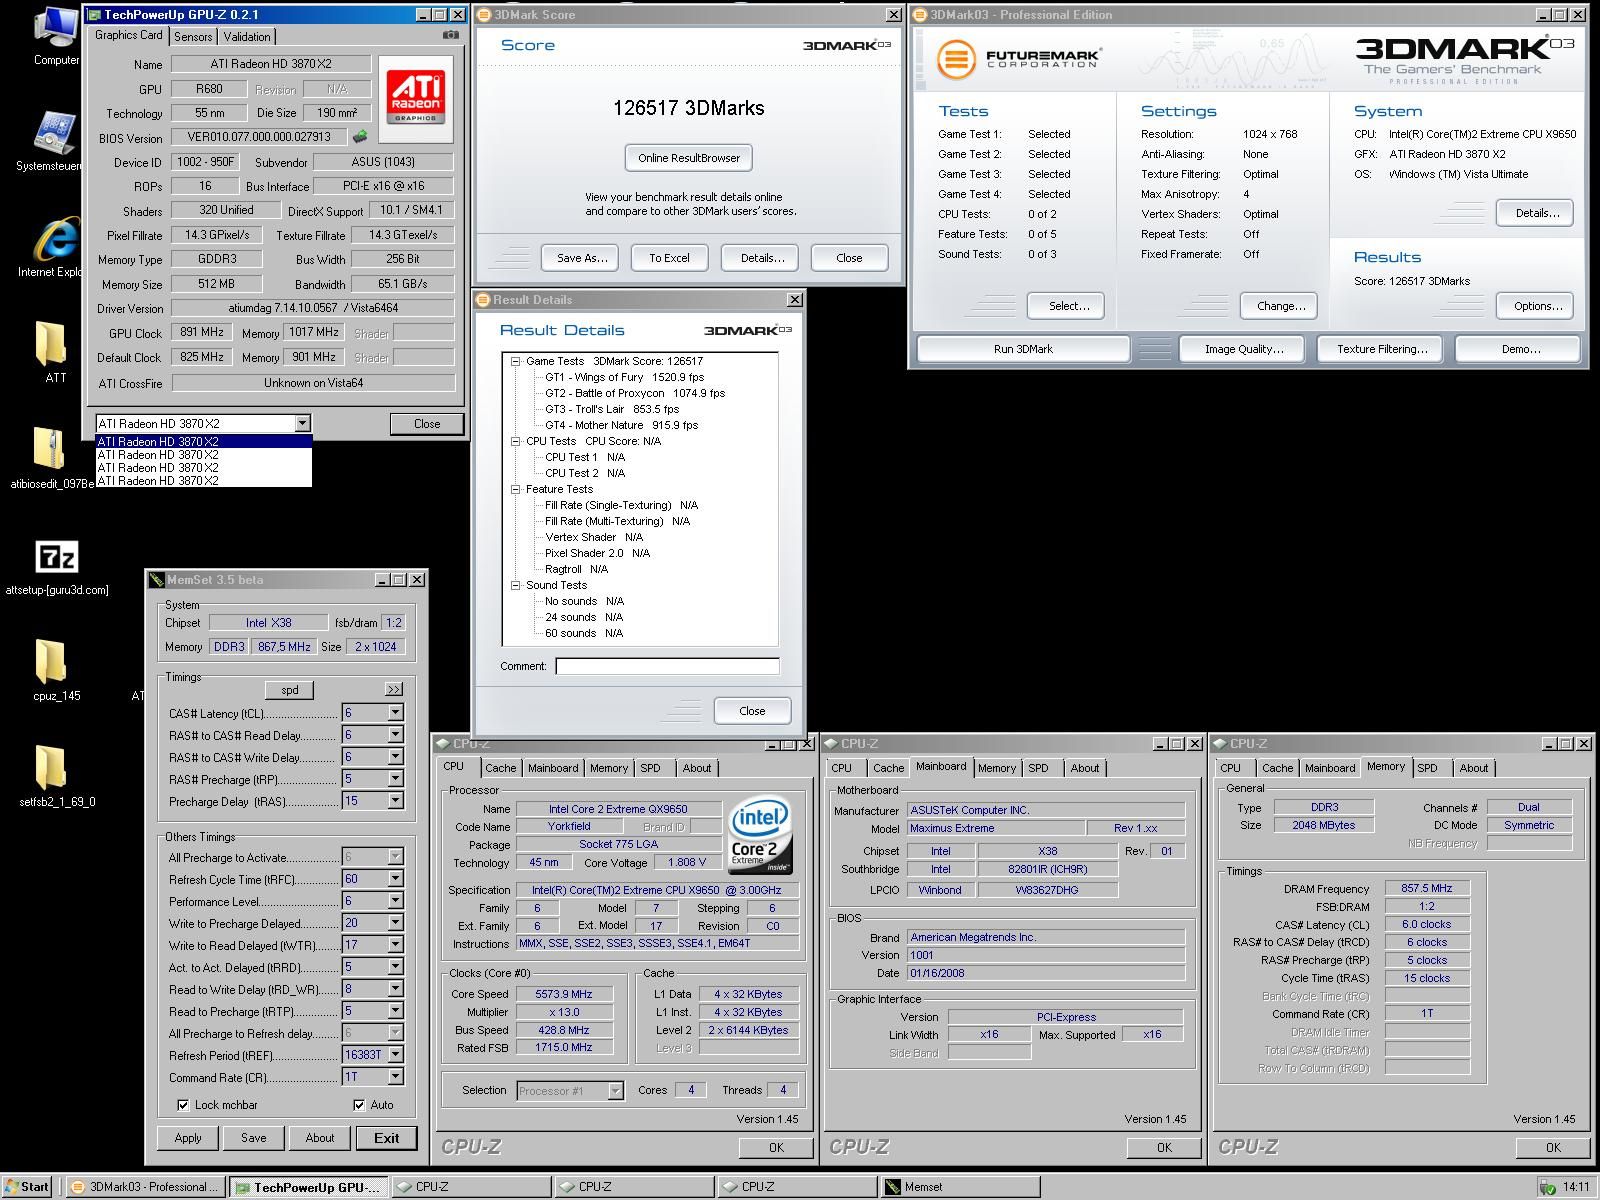Click the To Excel button
The height and width of the screenshot is (1200, 1600).
pyautogui.click(x=669, y=258)
